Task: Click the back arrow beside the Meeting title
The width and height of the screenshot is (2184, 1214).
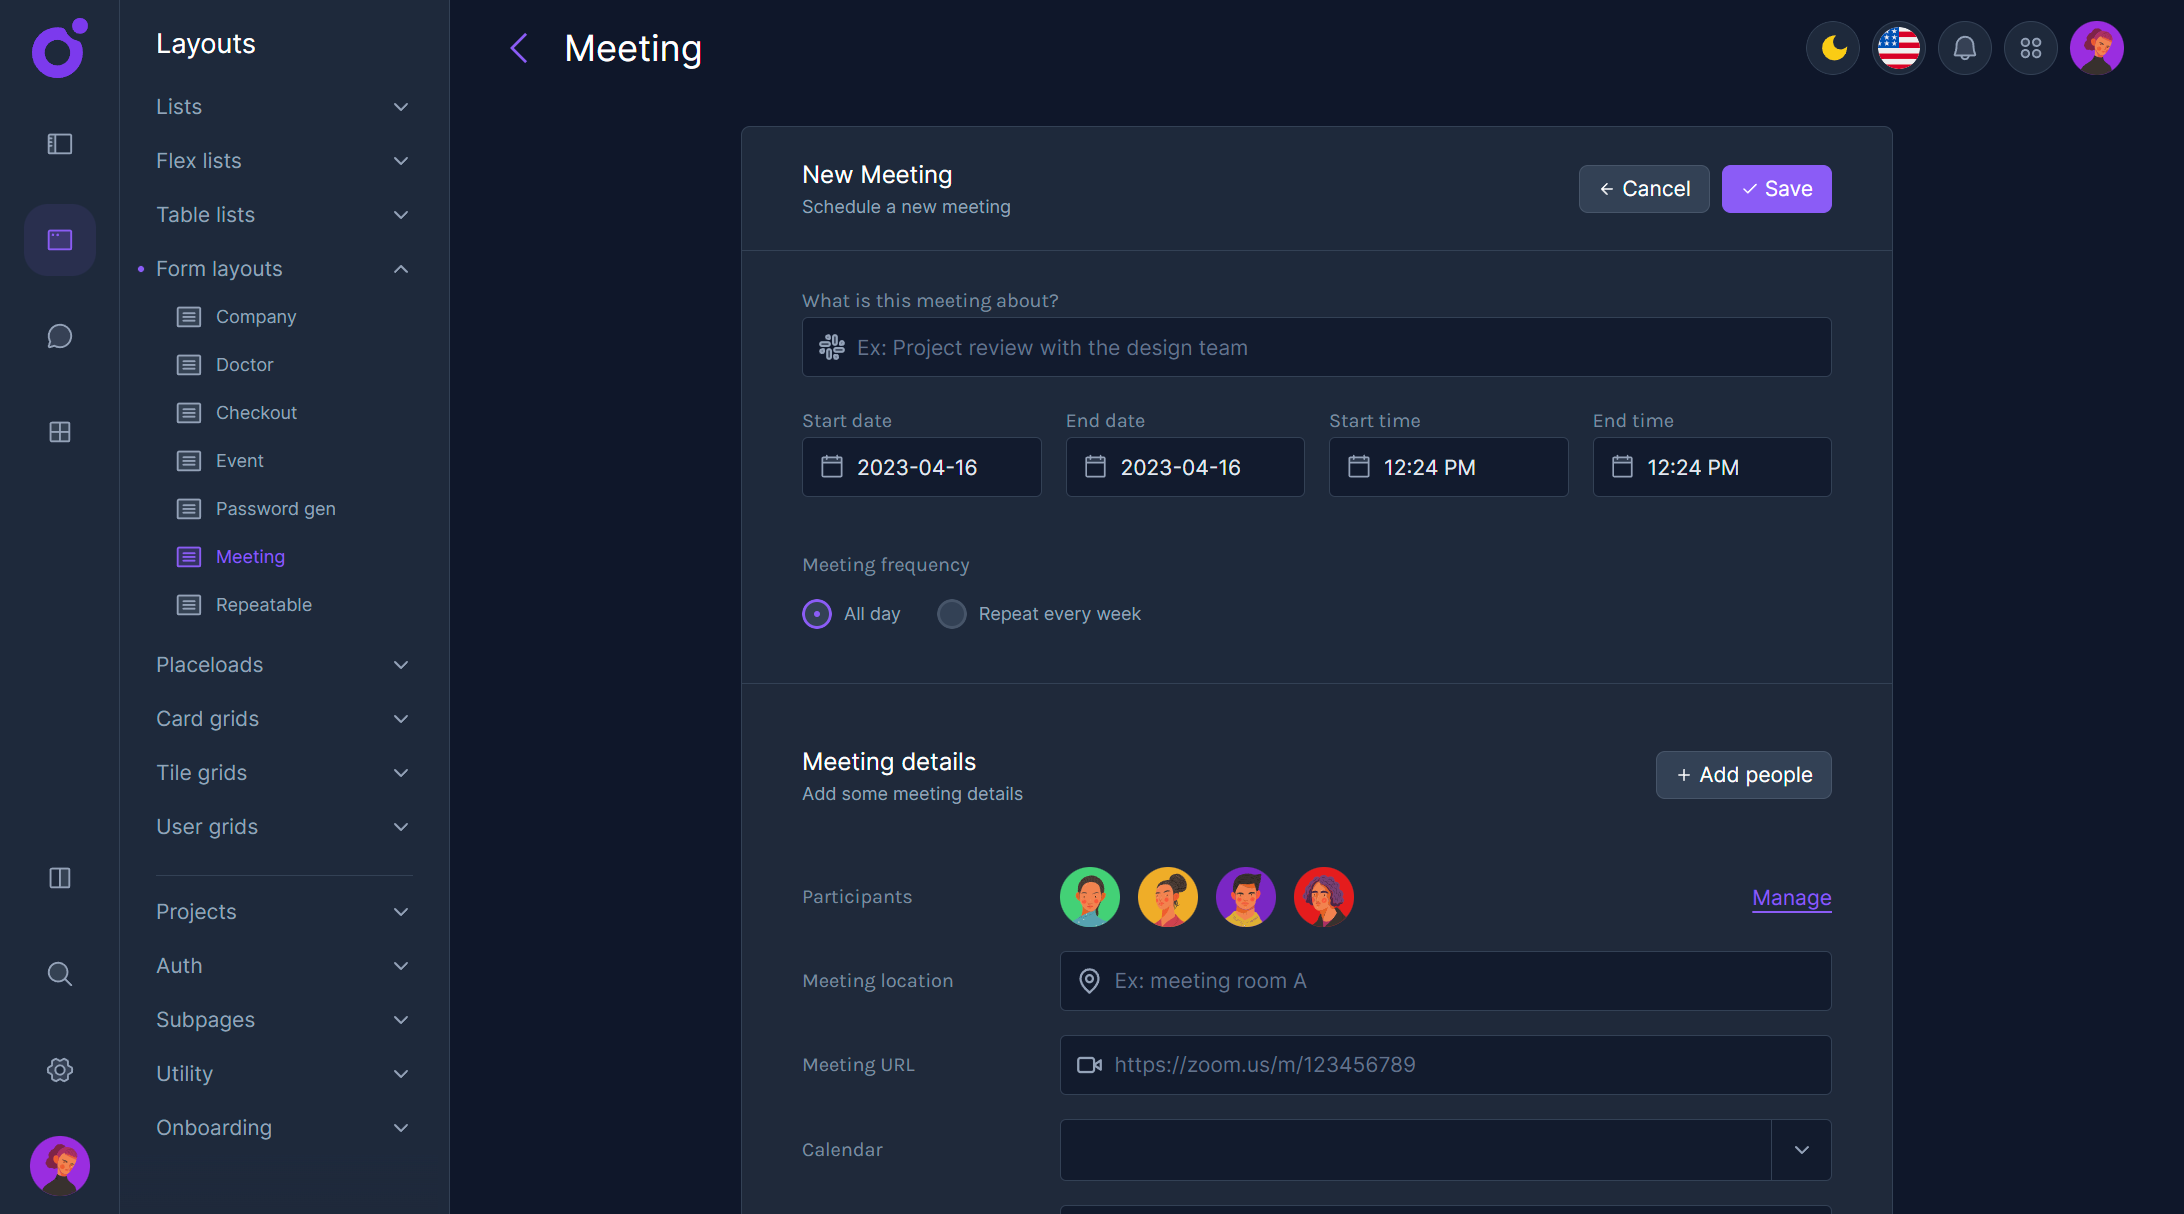Action: pyautogui.click(x=519, y=48)
